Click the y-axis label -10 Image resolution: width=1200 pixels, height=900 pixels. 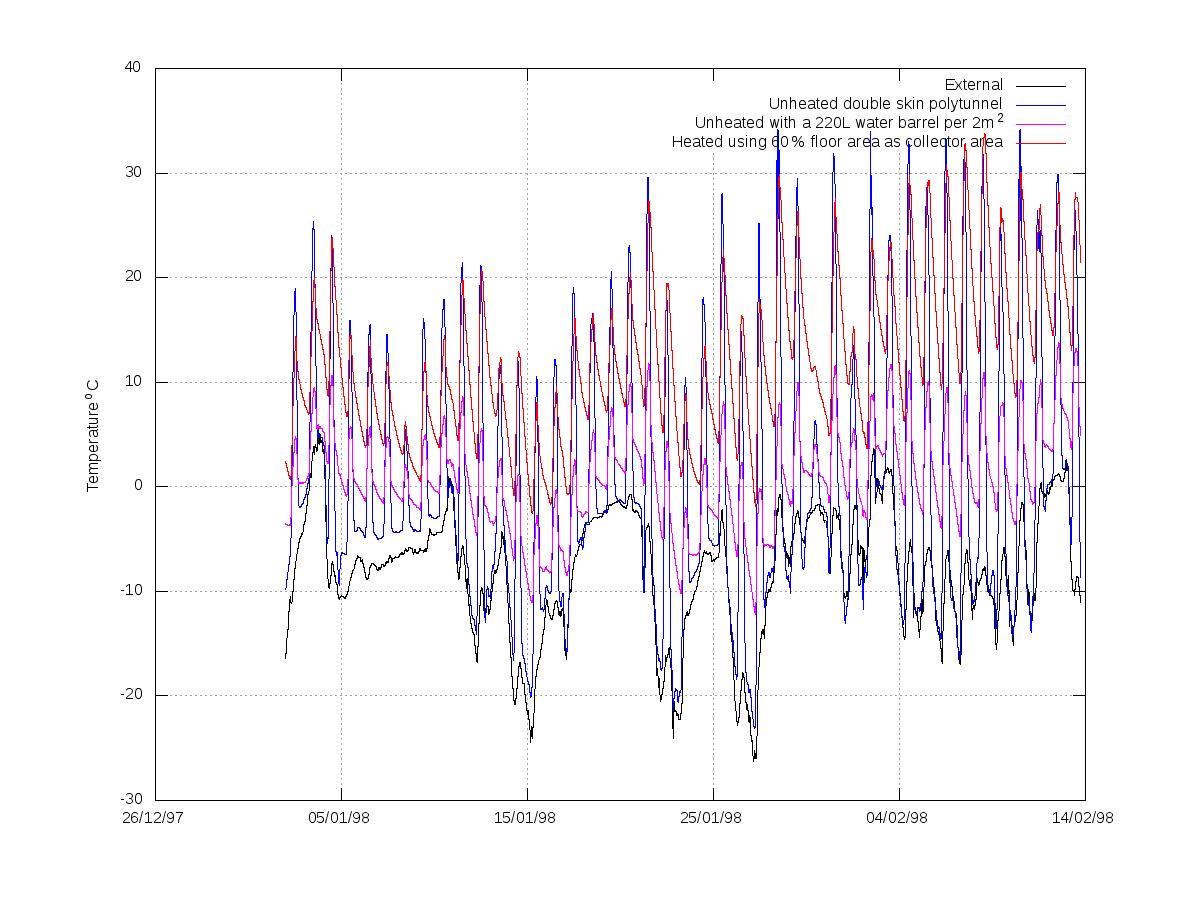[130, 591]
